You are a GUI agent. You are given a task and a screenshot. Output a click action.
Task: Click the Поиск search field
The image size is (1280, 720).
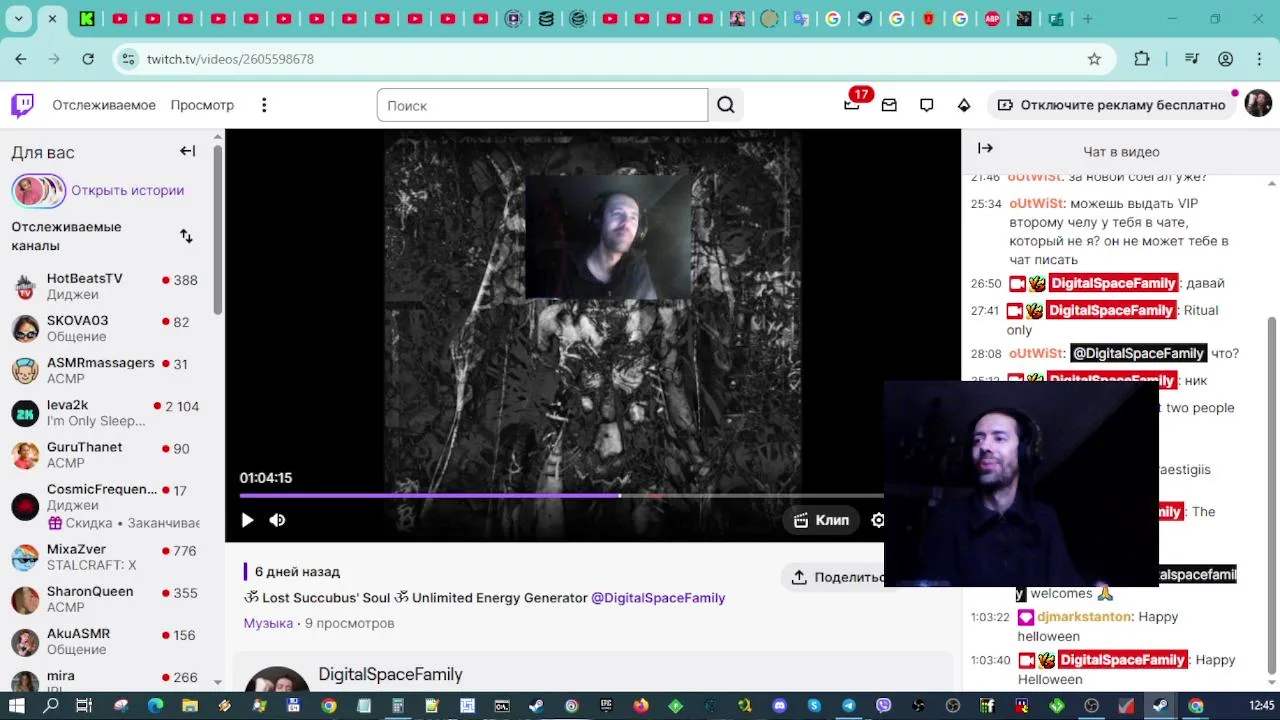coord(542,105)
